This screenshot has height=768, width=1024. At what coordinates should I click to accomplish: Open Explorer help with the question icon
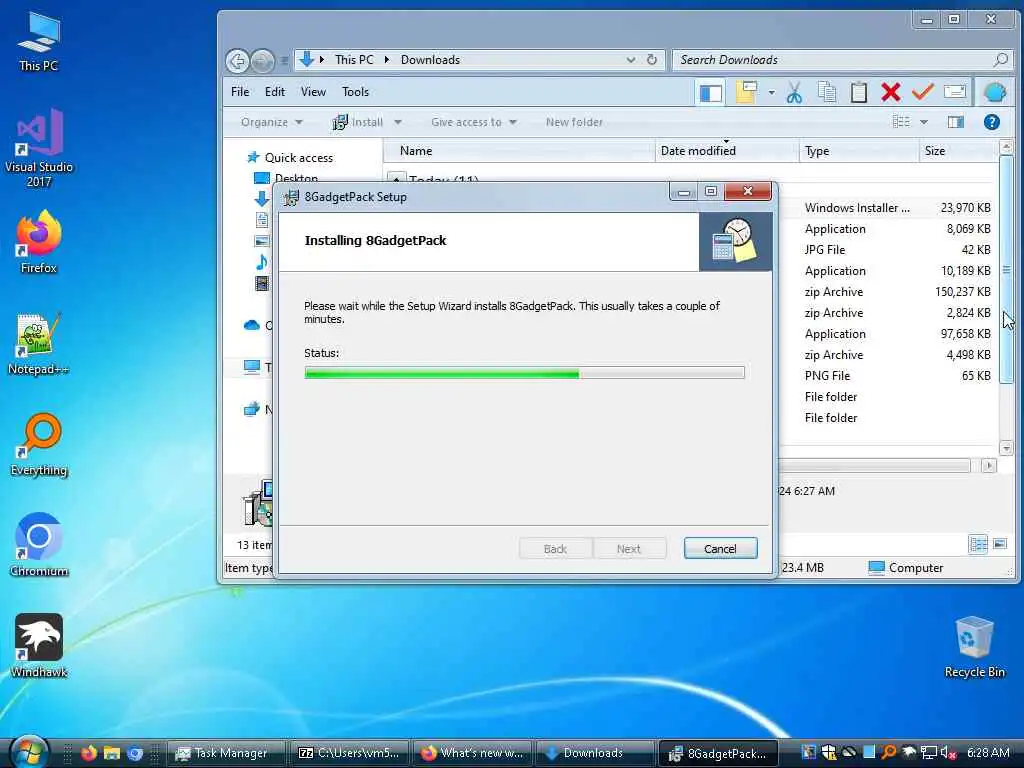point(991,122)
